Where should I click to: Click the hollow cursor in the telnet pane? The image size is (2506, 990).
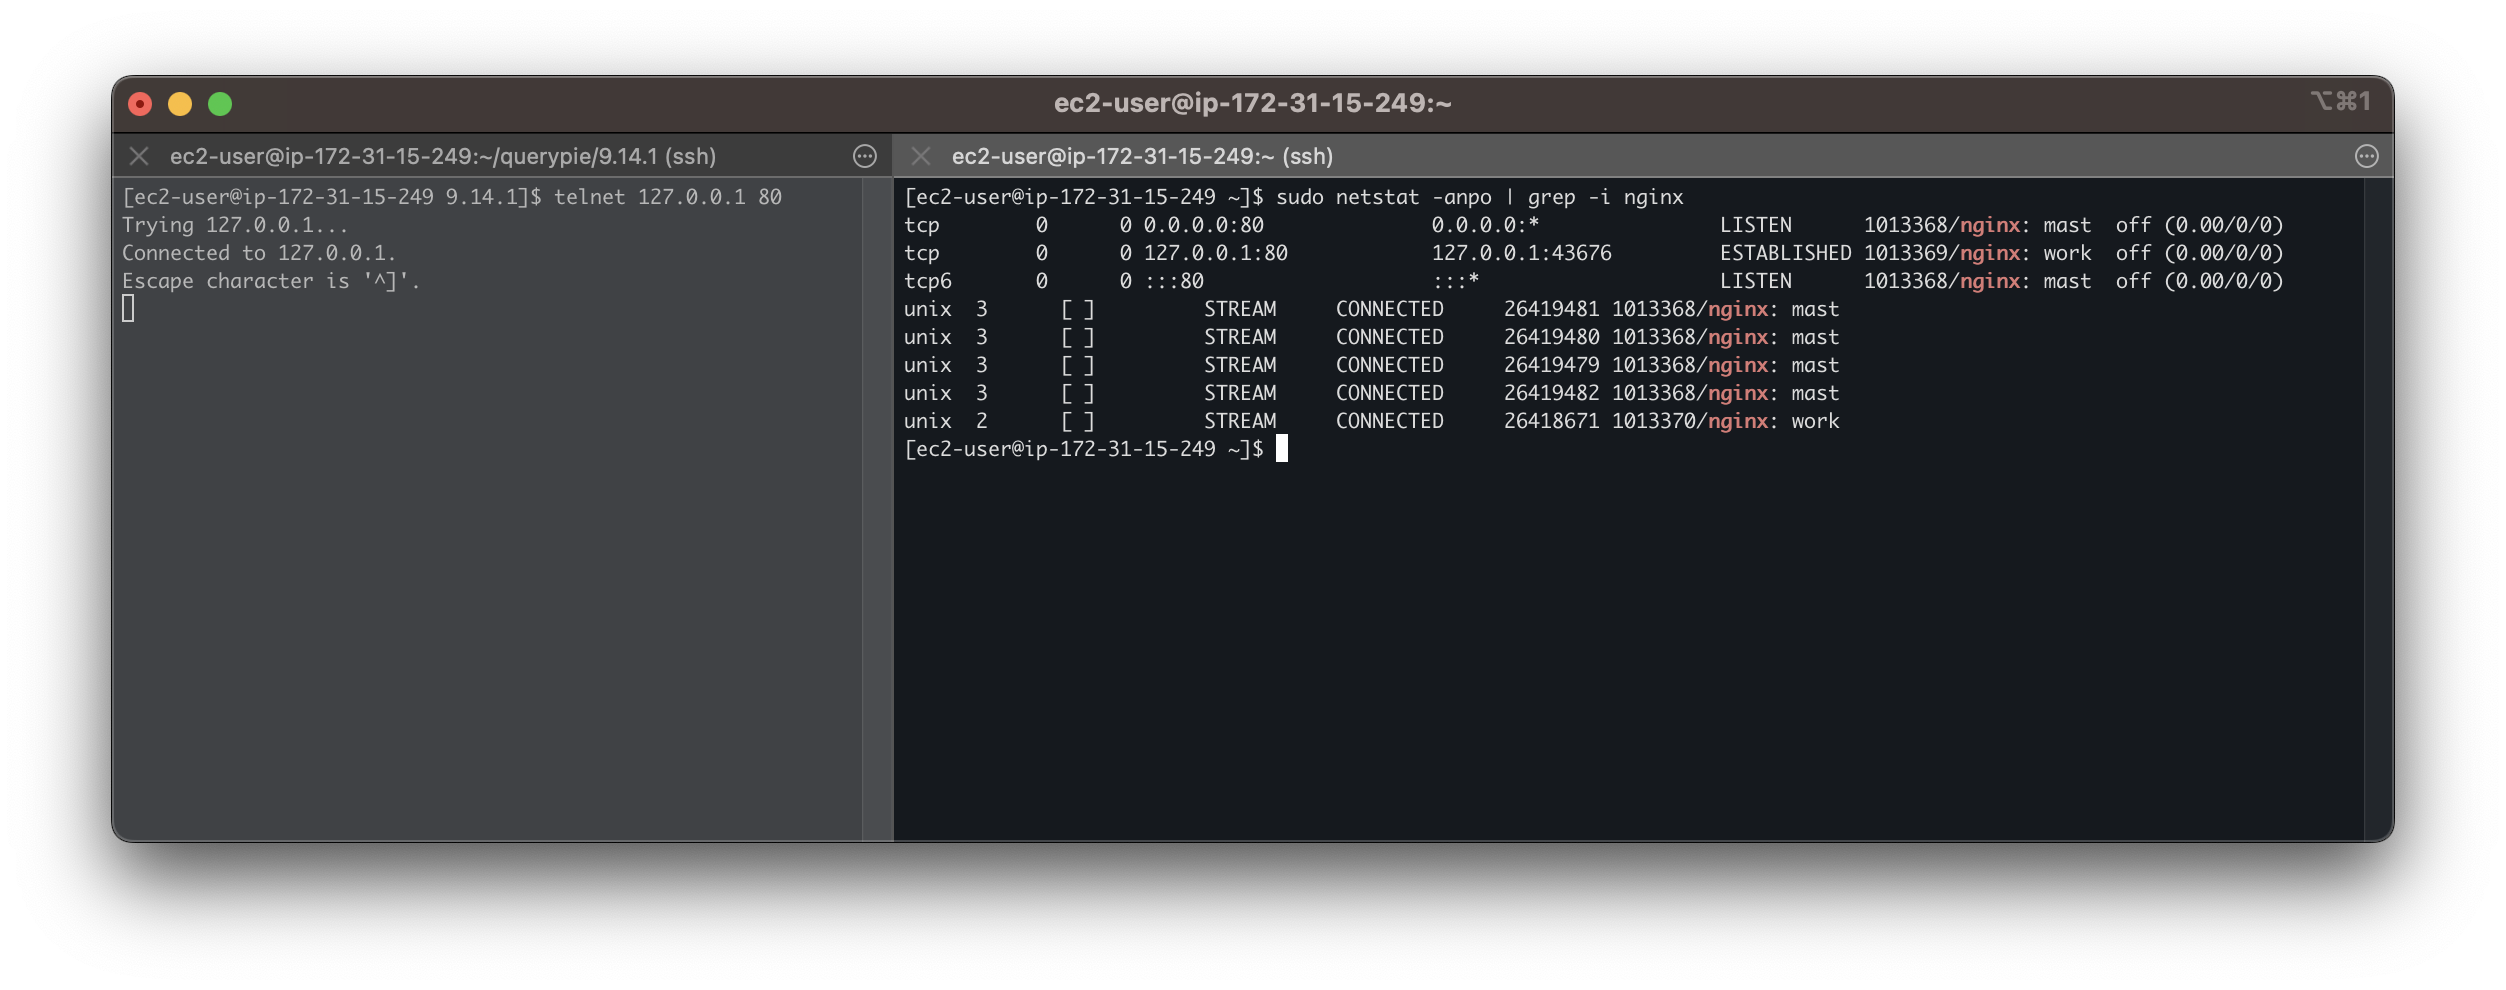pyautogui.click(x=128, y=309)
